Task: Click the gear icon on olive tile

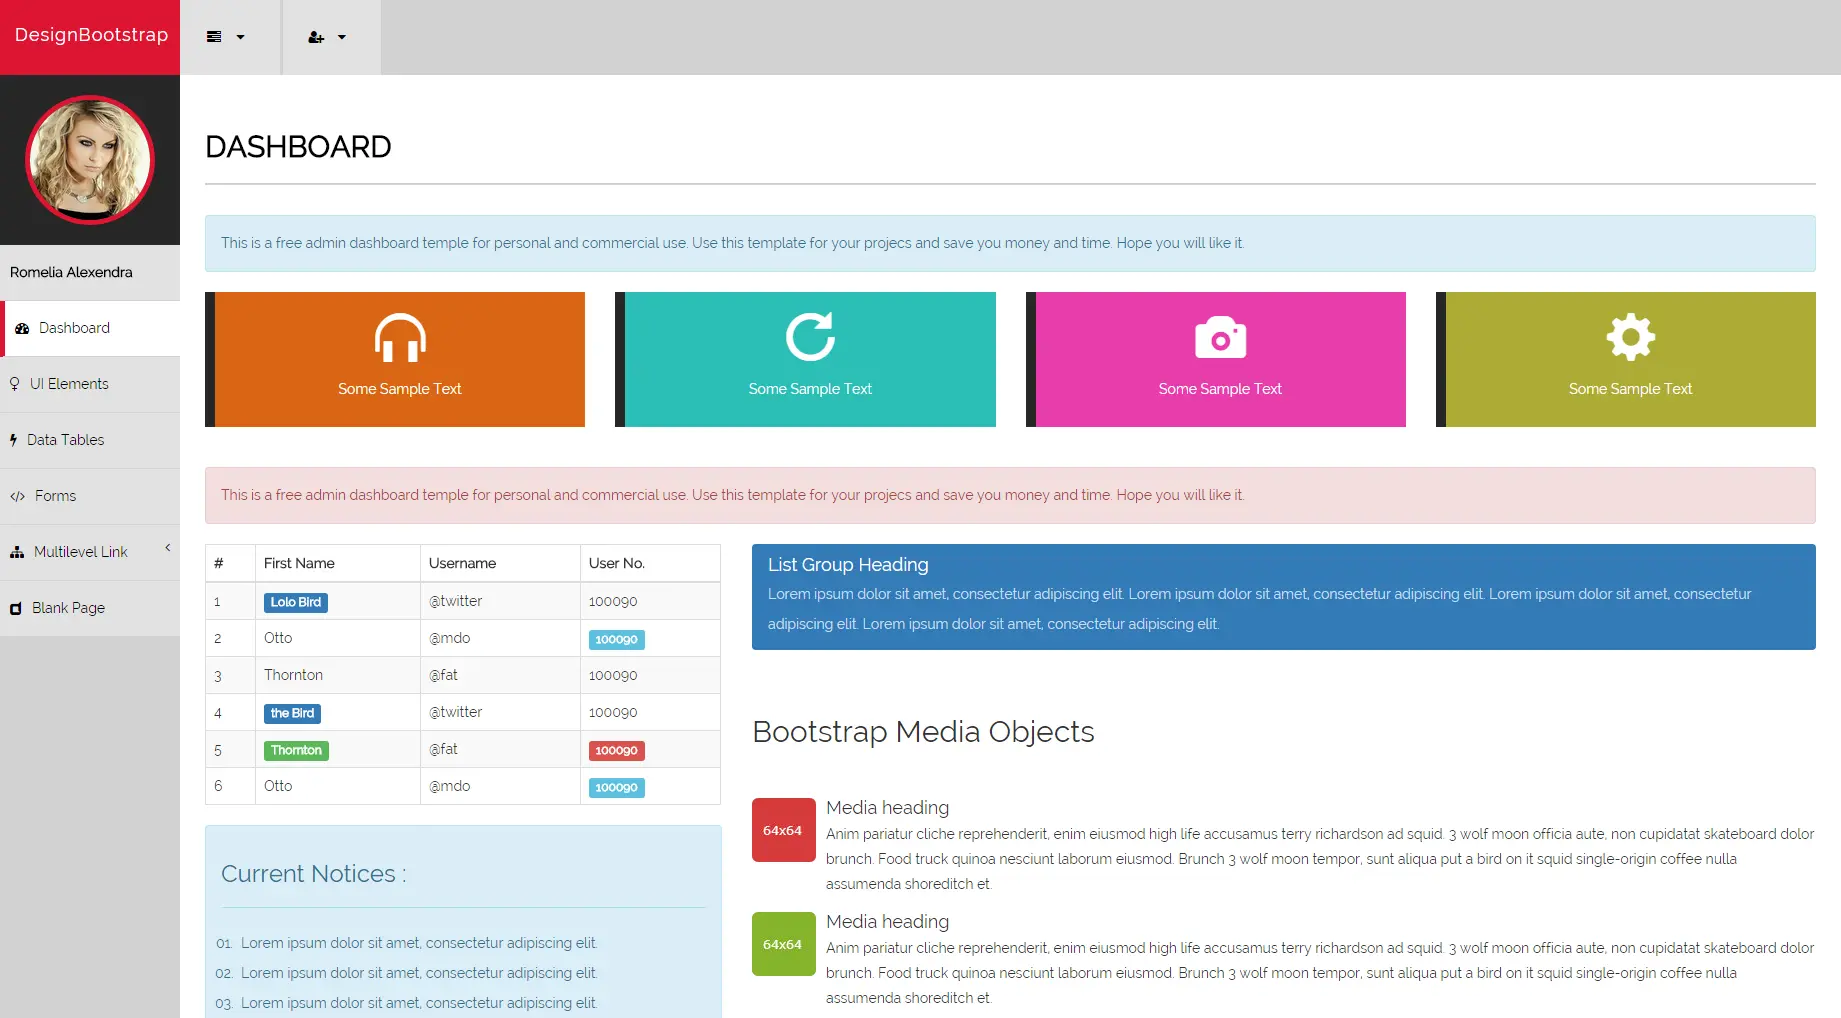Action: [x=1630, y=337]
